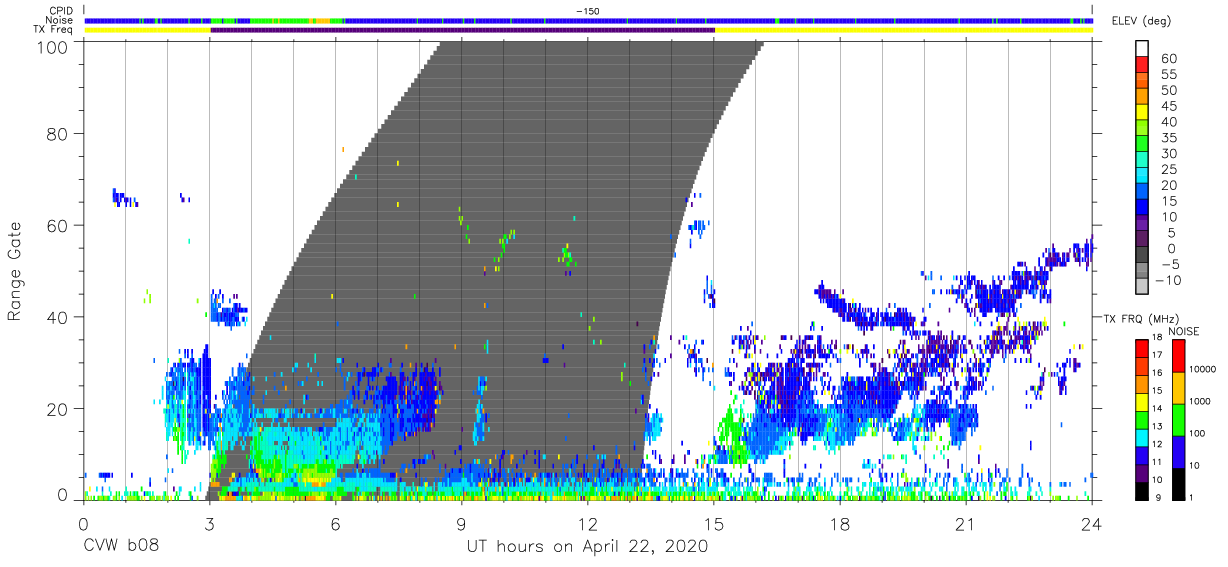Click the x-axis tick label '6'

coord(335,524)
